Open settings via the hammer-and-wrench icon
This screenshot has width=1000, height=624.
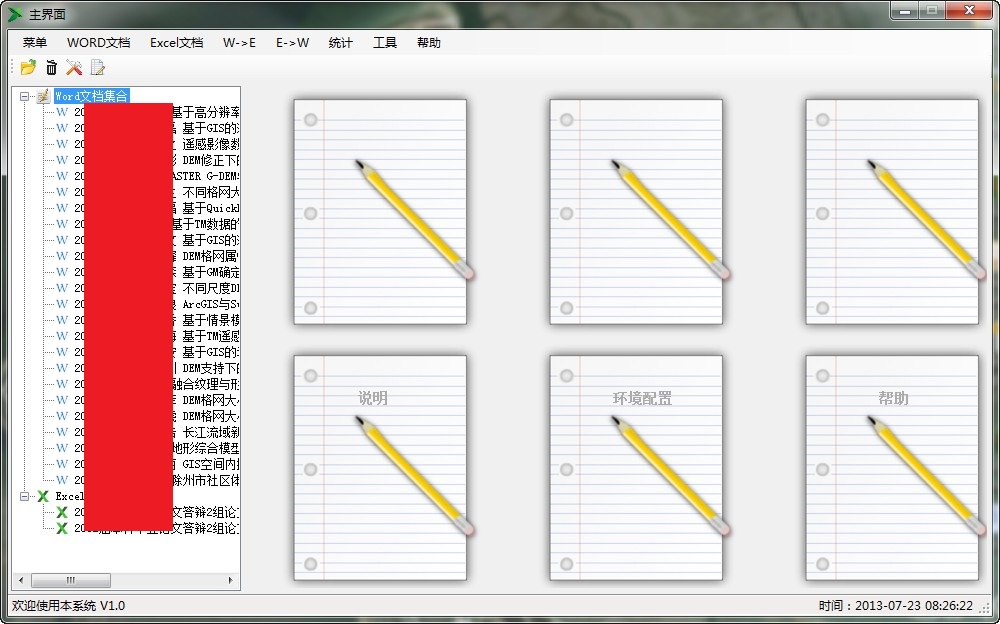[x=73, y=67]
